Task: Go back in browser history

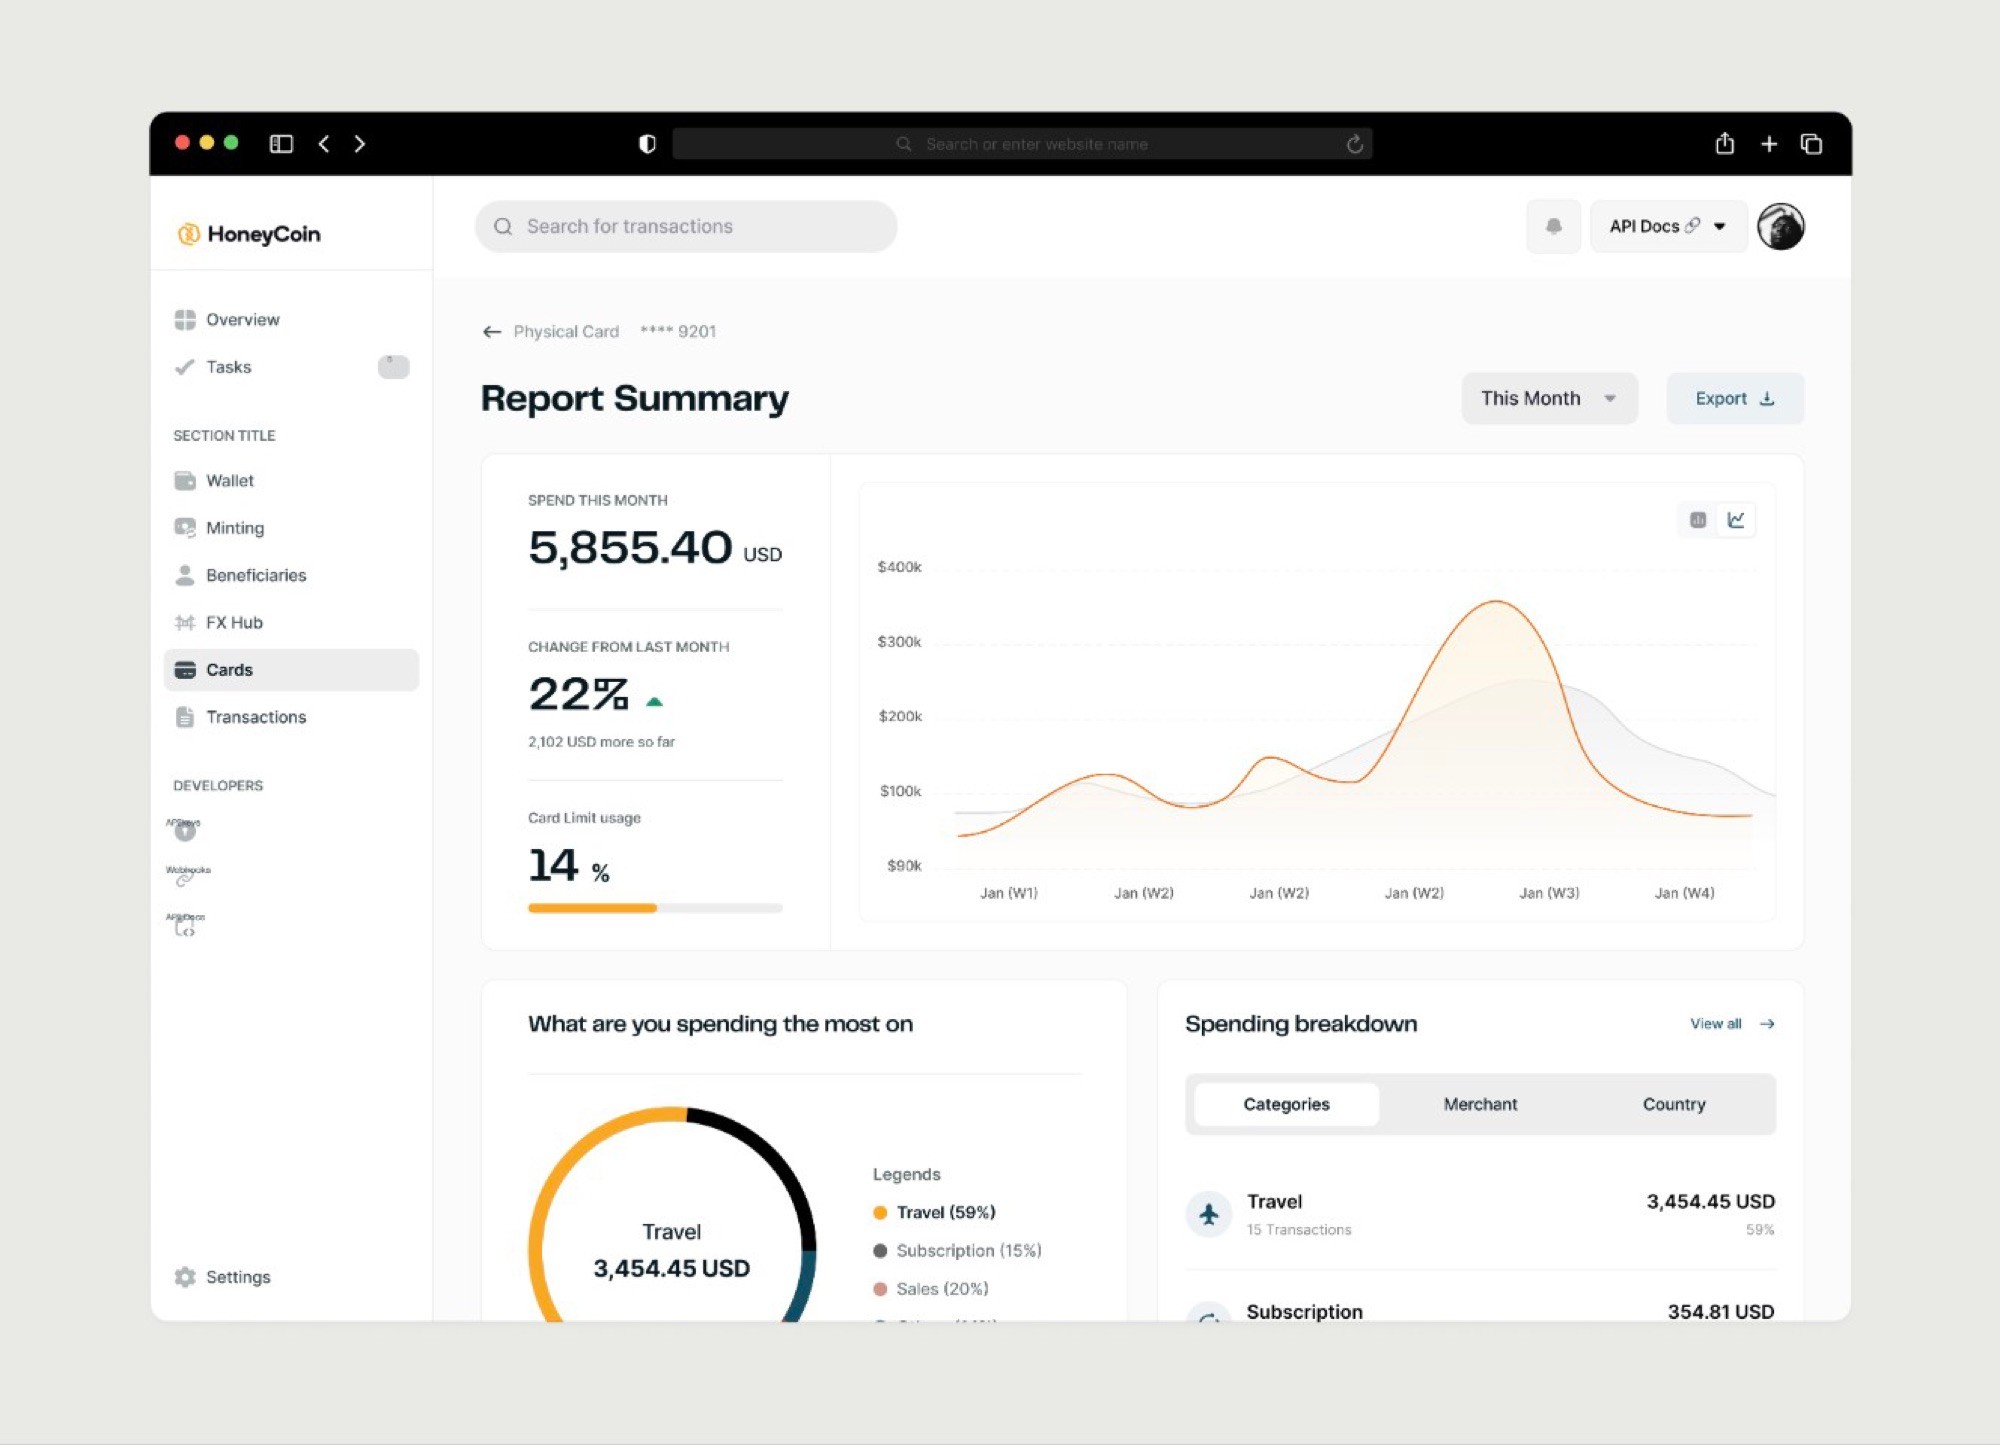Action: [324, 144]
